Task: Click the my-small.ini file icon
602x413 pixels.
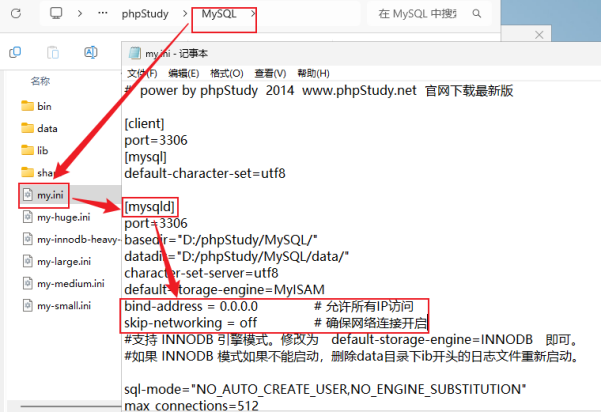Action: pyautogui.click(x=28, y=306)
